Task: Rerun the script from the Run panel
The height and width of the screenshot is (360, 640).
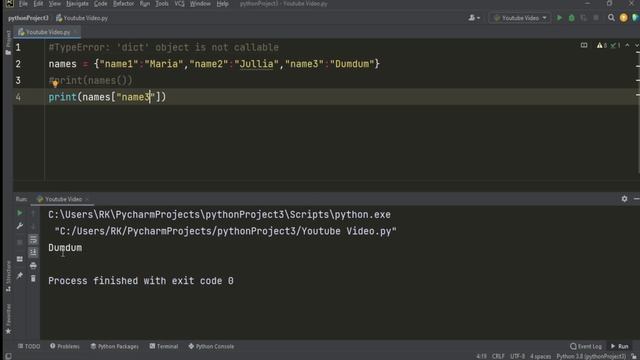Action: pyautogui.click(x=20, y=213)
